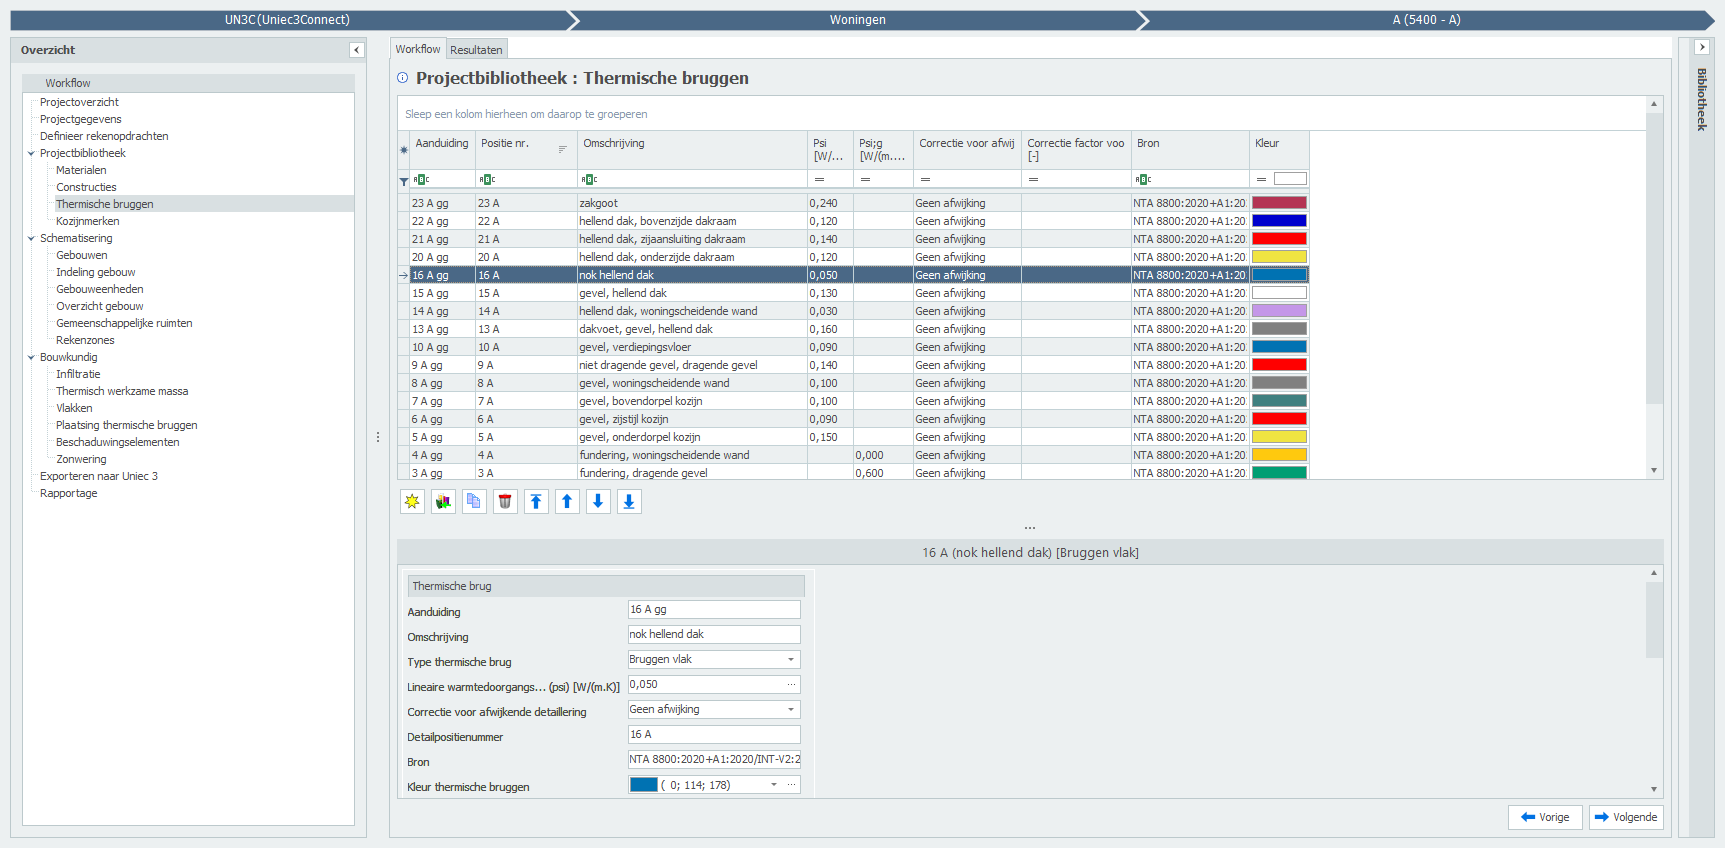Select Kozijnmerken in the workflow tree
The image size is (1725, 848).
87,221
